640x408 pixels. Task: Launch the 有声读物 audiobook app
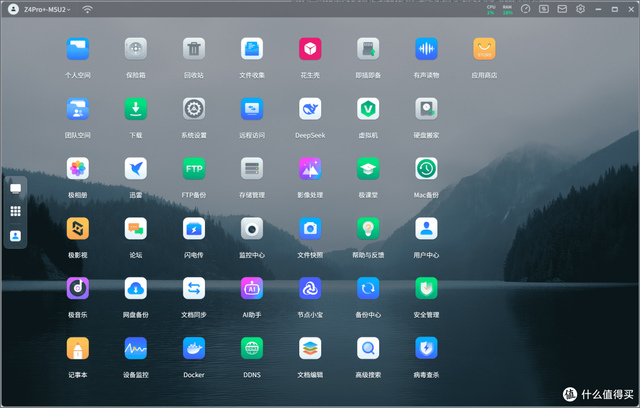[427, 49]
